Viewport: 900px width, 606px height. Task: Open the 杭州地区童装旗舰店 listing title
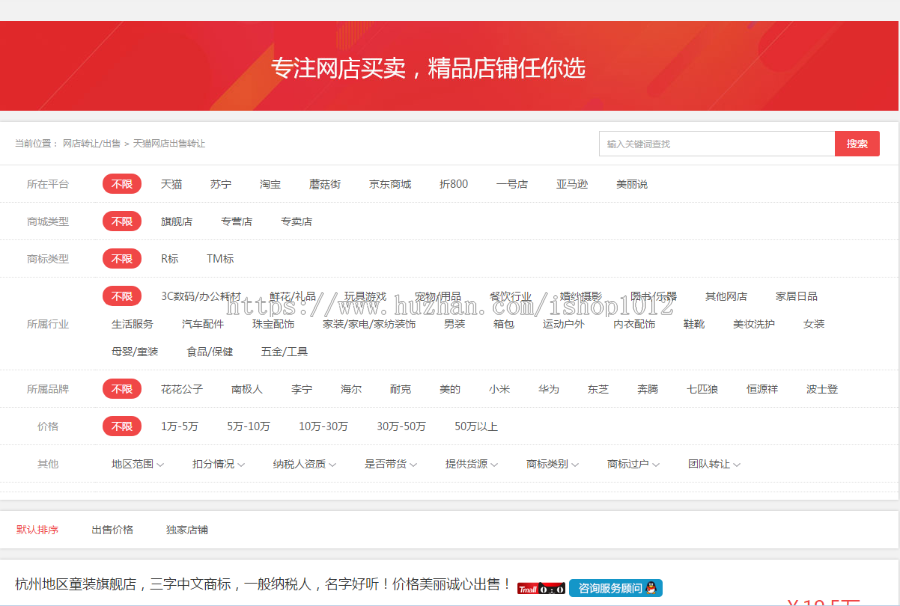262,584
